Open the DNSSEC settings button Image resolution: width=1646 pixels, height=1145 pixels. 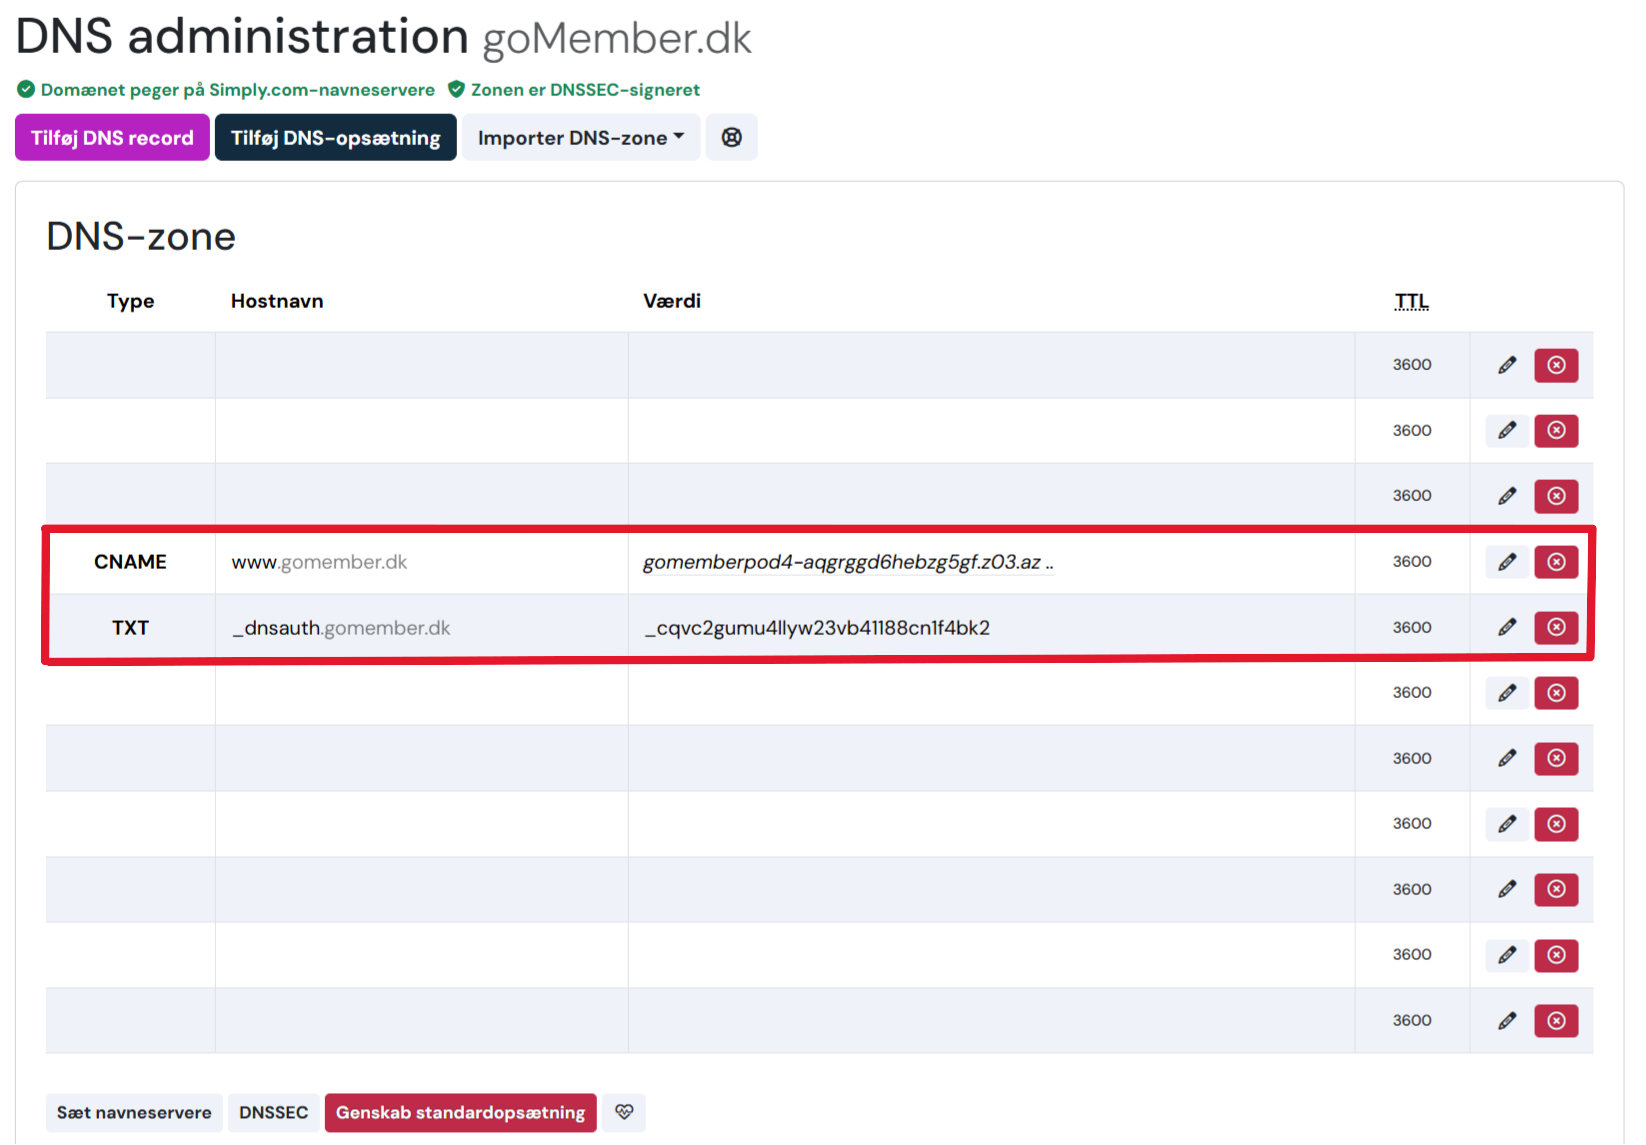pyautogui.click(x=273, y=1112)
